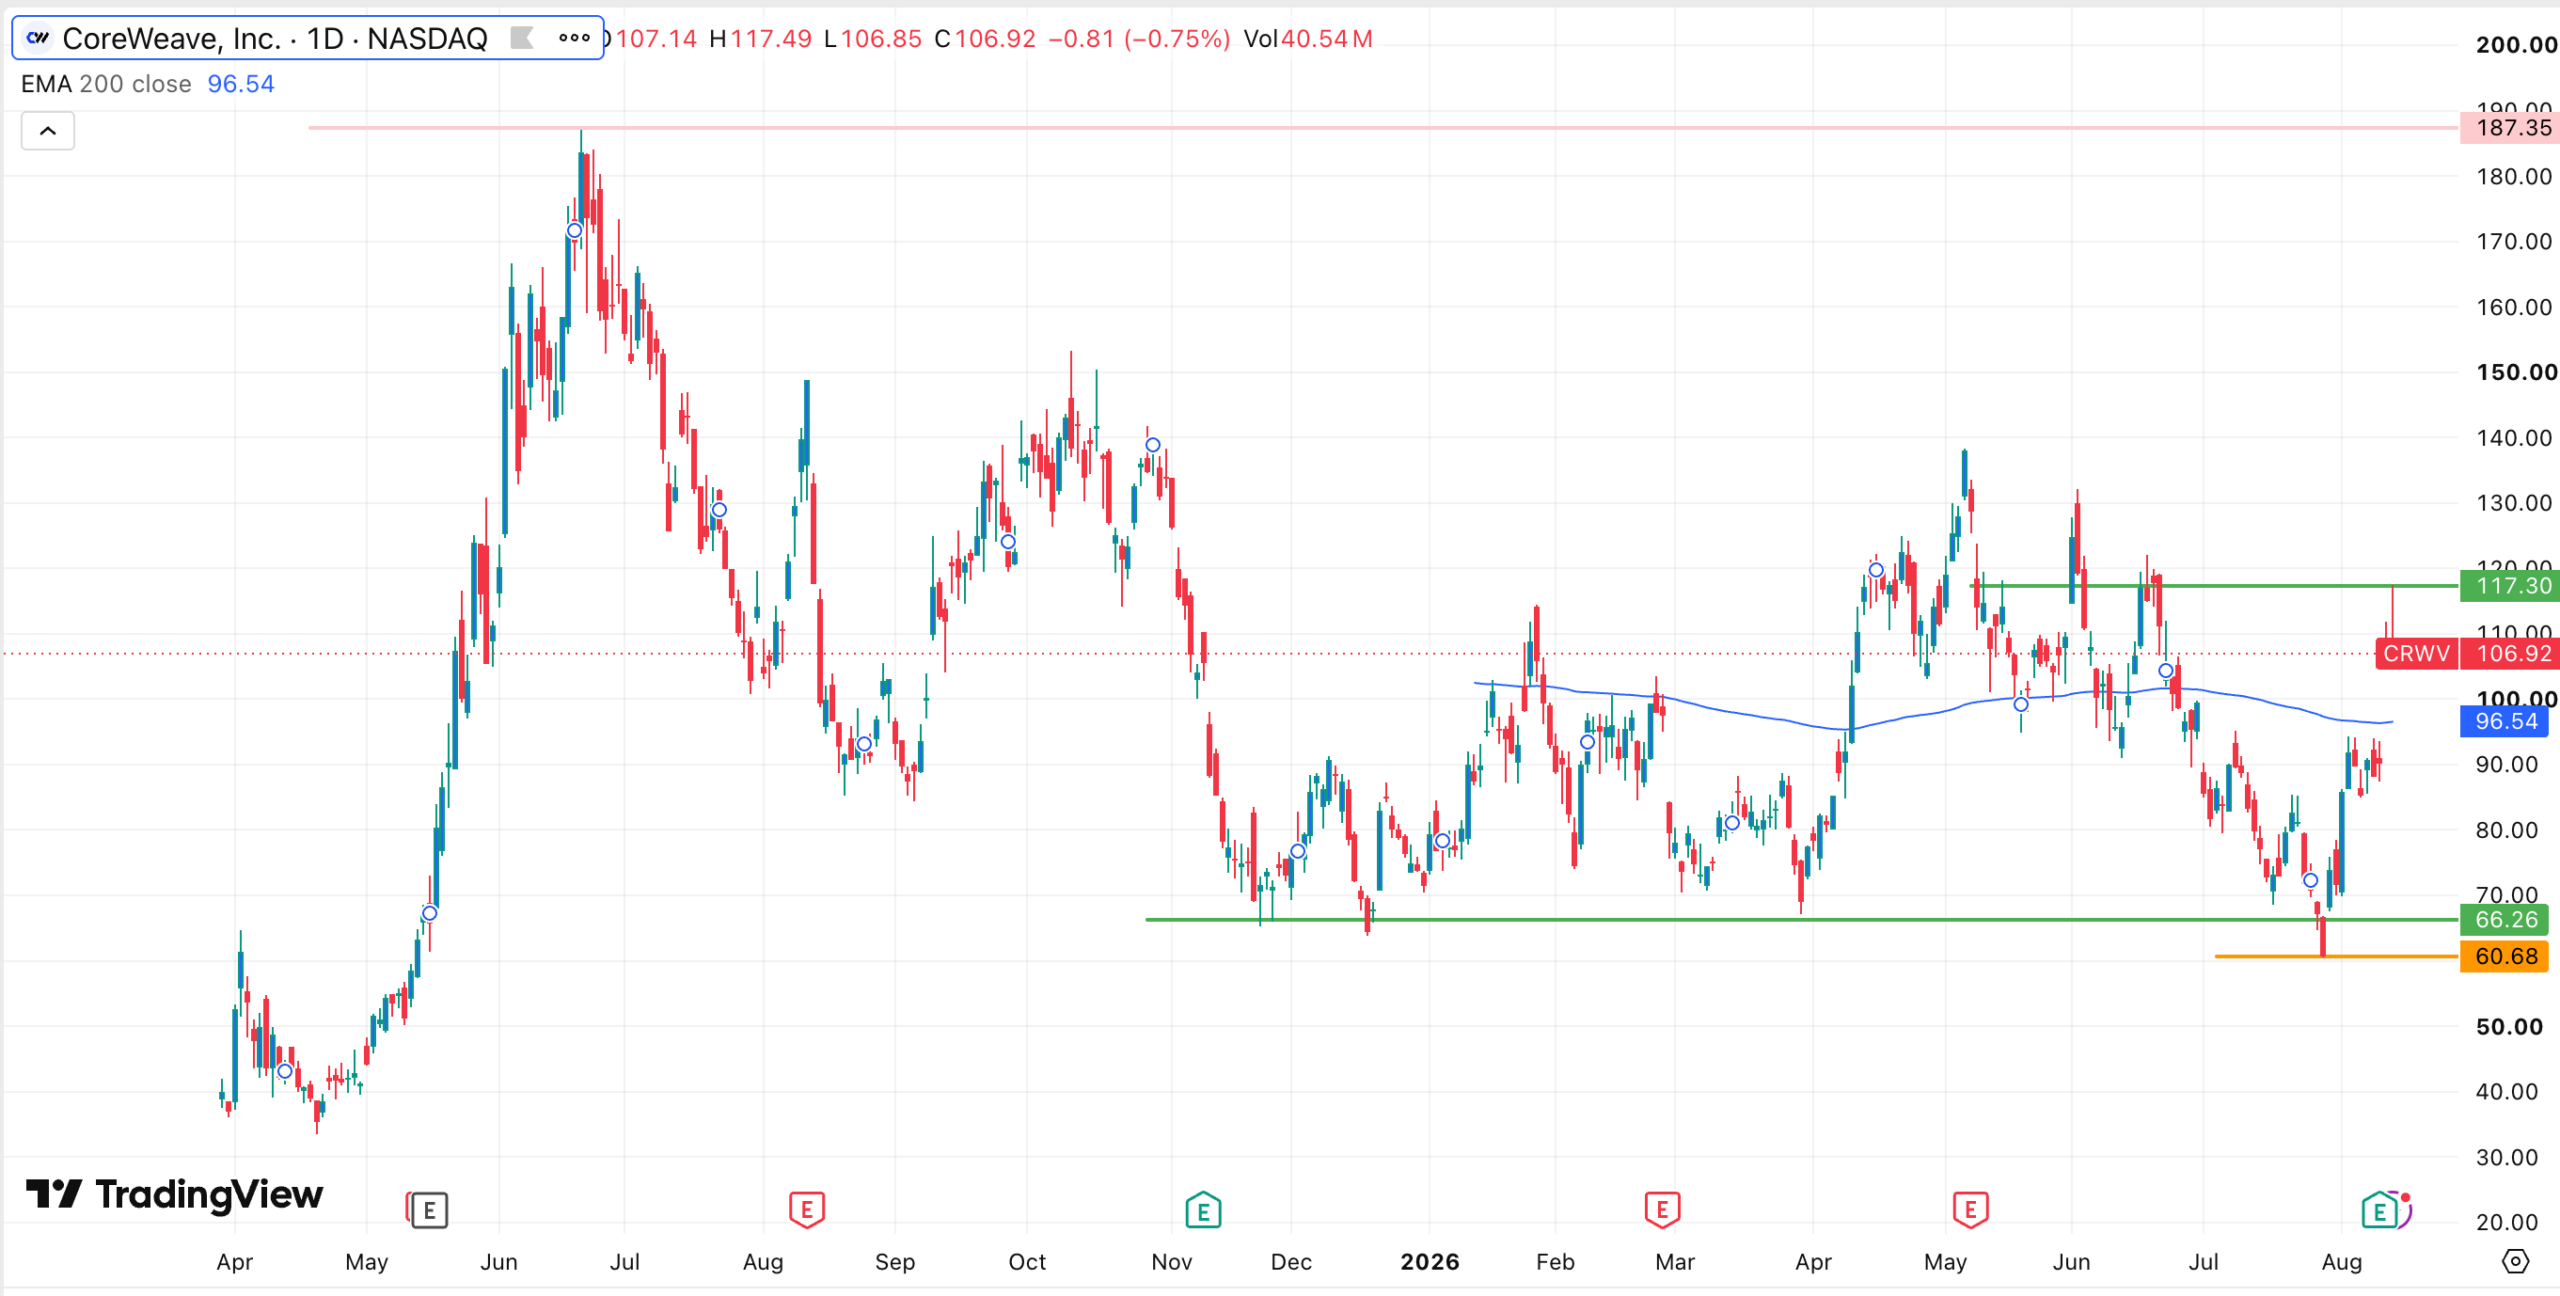
Task: Click the grey flag icon beside NASDAQ
Action: (521, 38)
